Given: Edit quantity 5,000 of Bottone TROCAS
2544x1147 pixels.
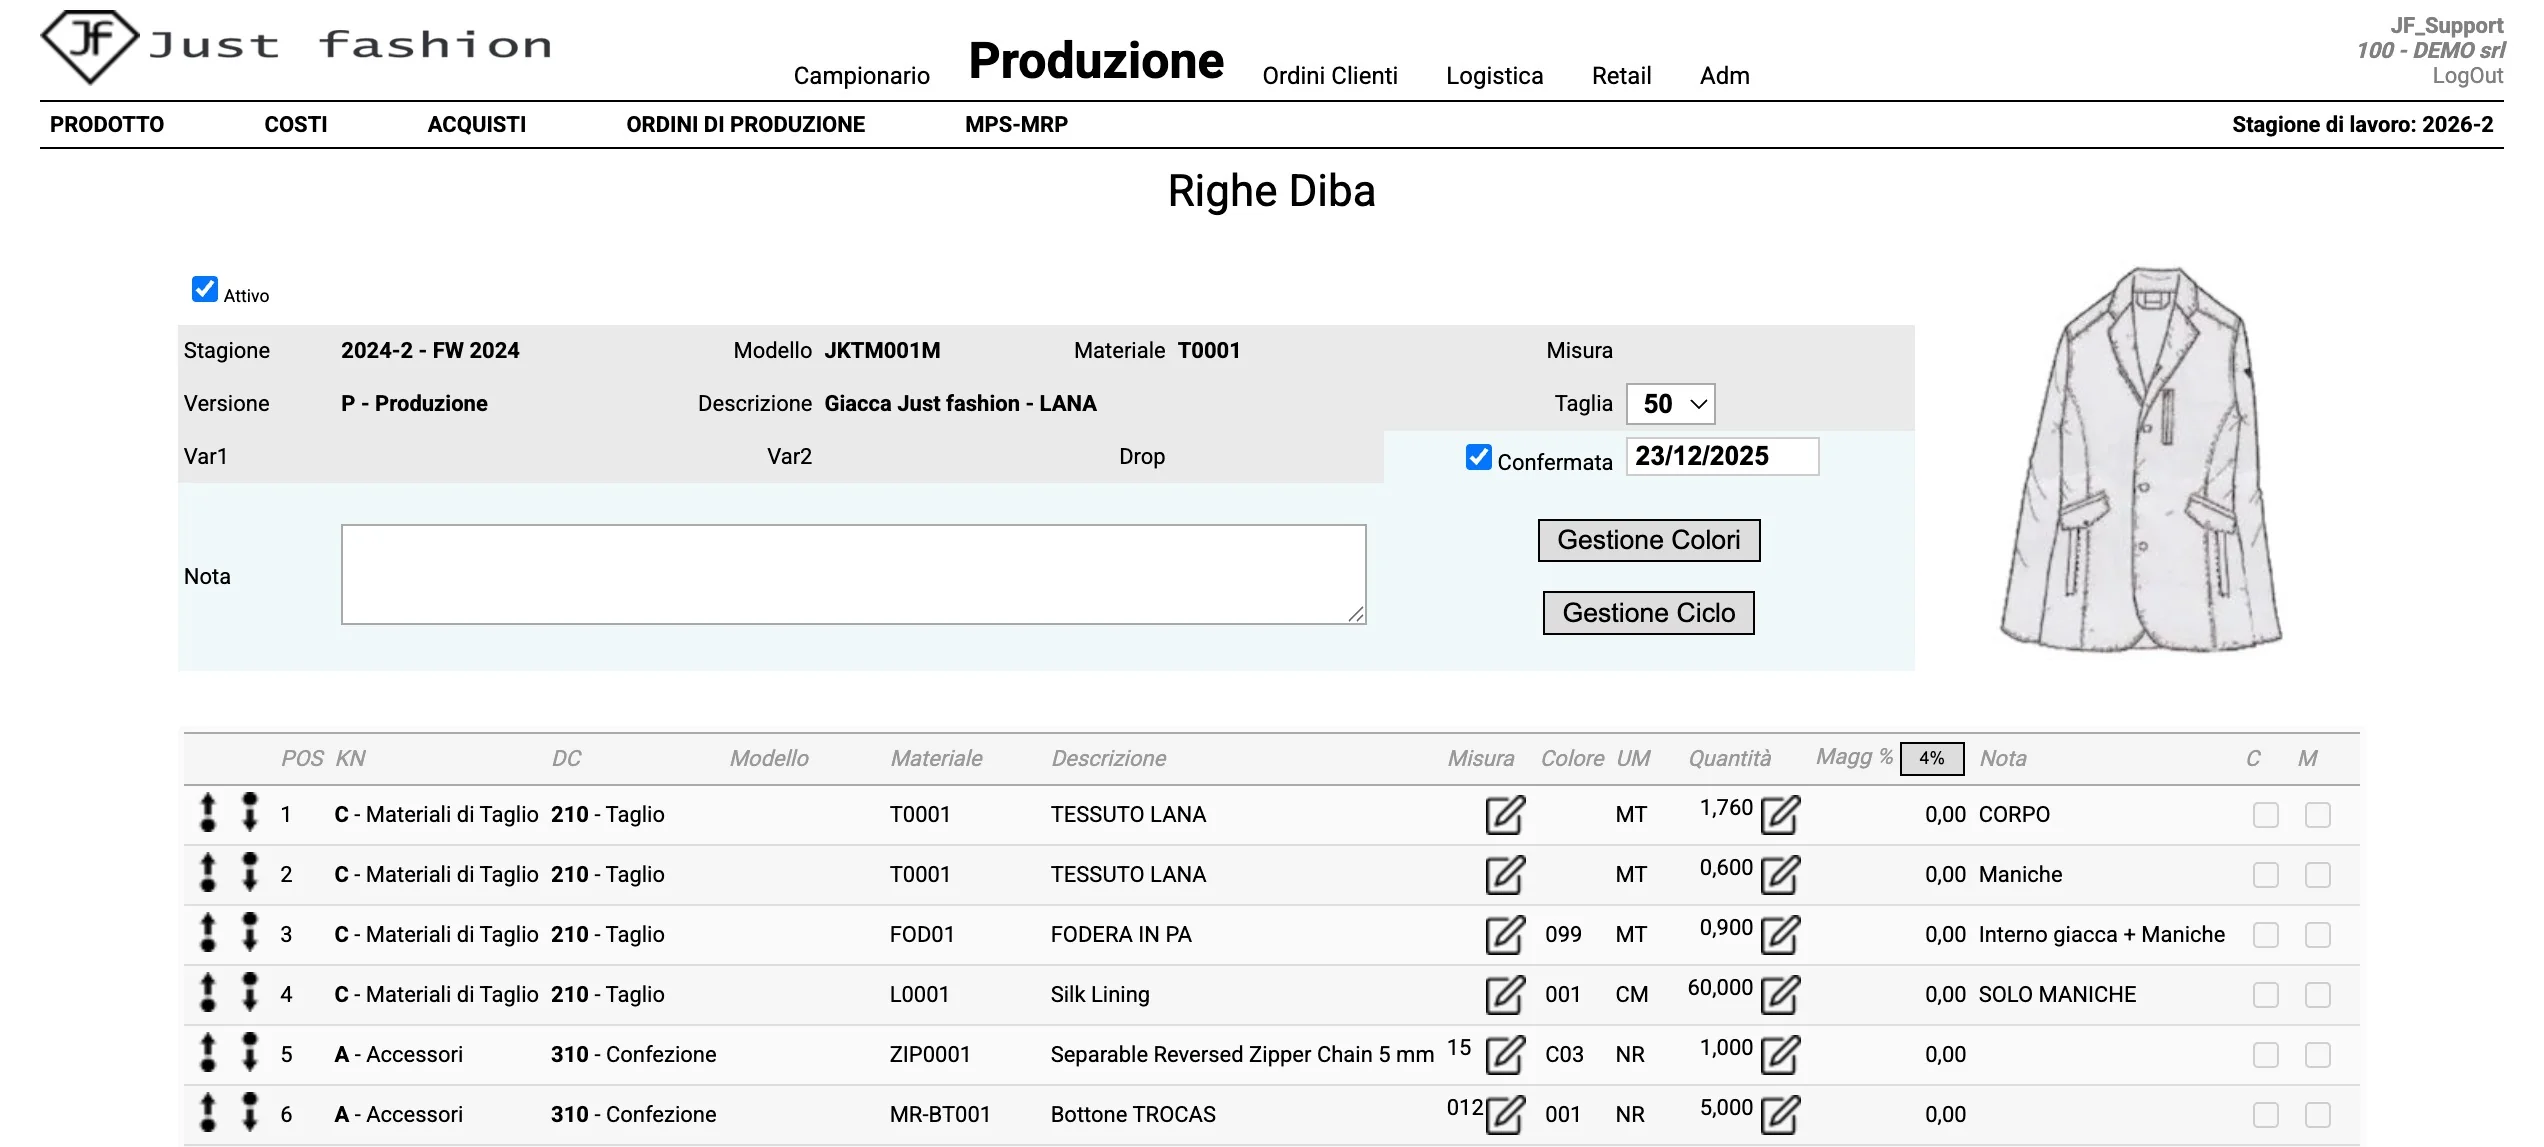Looking at the screenshot, I should point(1780,1115).
